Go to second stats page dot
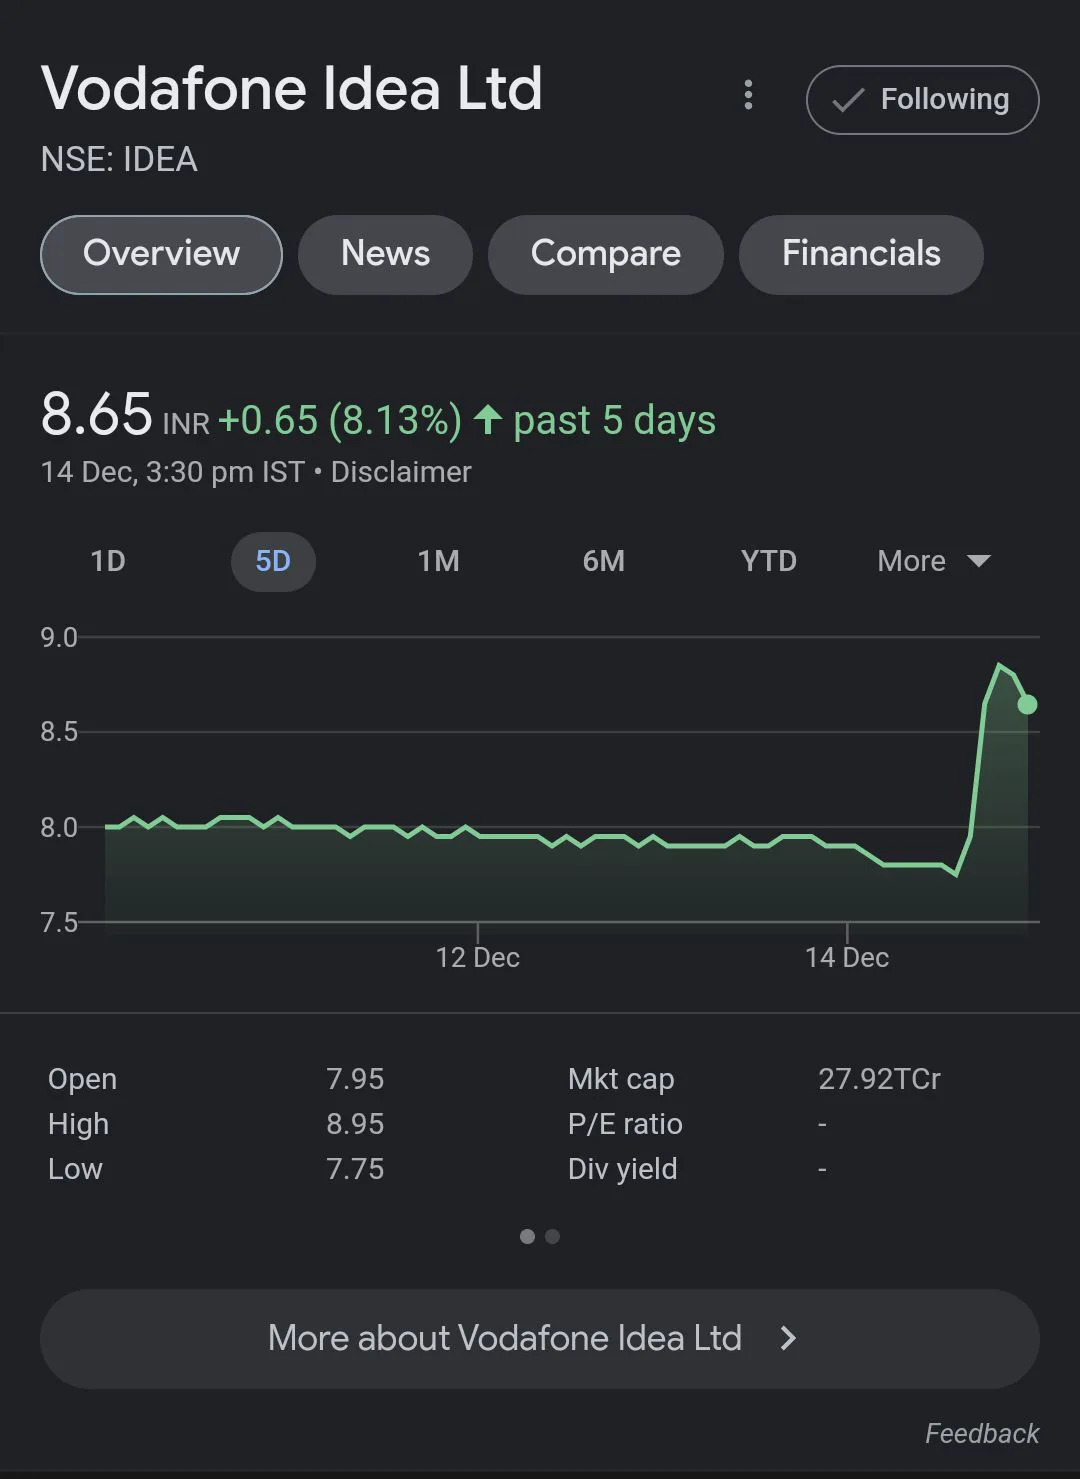 coord(552,1237)
